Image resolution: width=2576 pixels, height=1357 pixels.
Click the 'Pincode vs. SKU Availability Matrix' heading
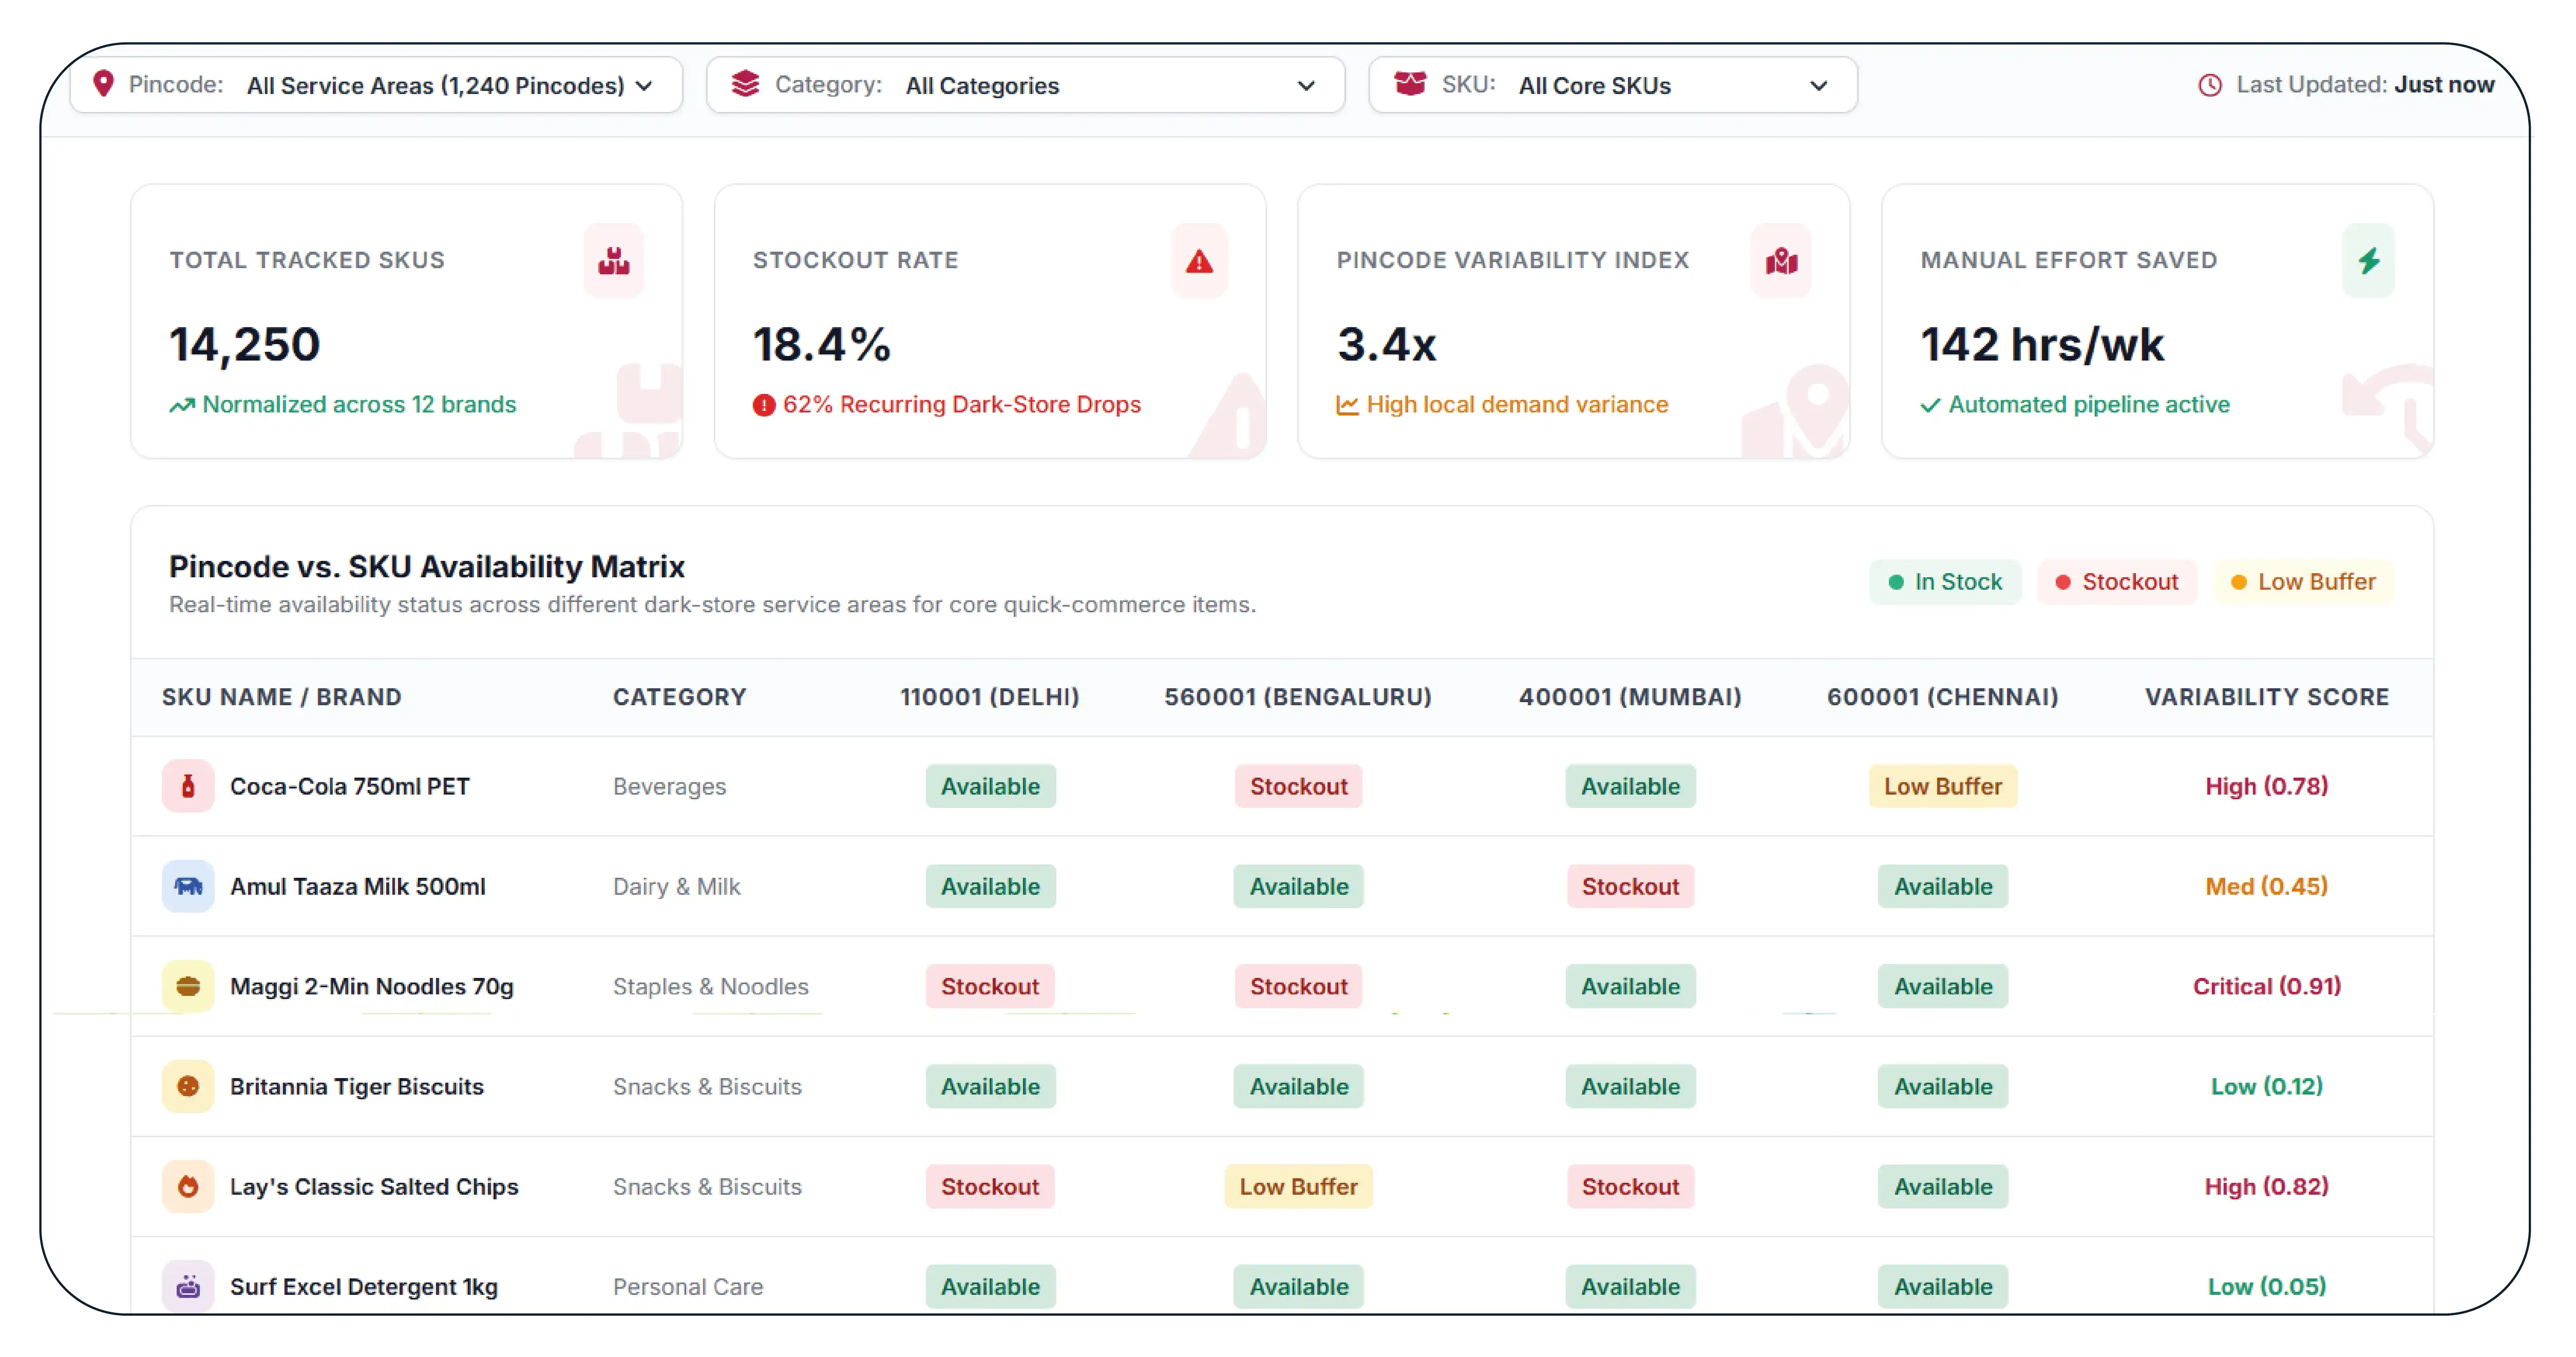pyautogui.click(x=427, y=567)
